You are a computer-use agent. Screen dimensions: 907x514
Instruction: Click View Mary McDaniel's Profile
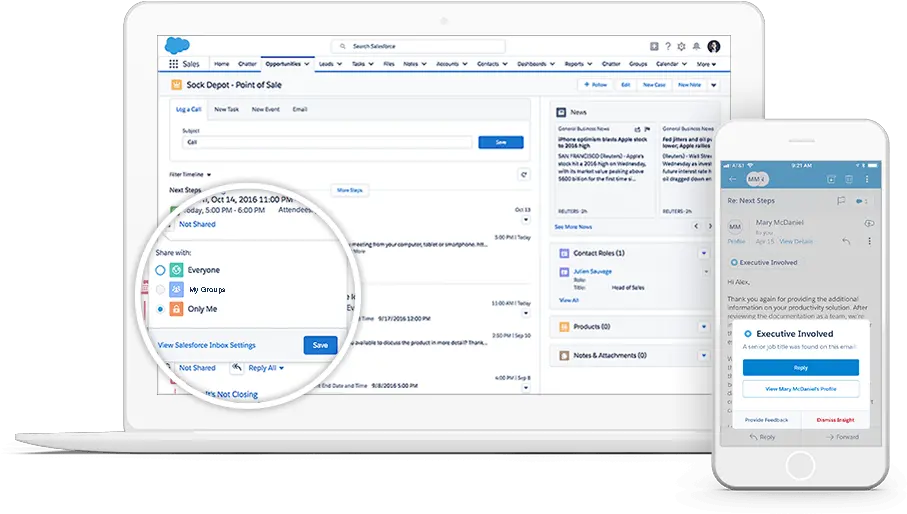[x=801, y=389]
